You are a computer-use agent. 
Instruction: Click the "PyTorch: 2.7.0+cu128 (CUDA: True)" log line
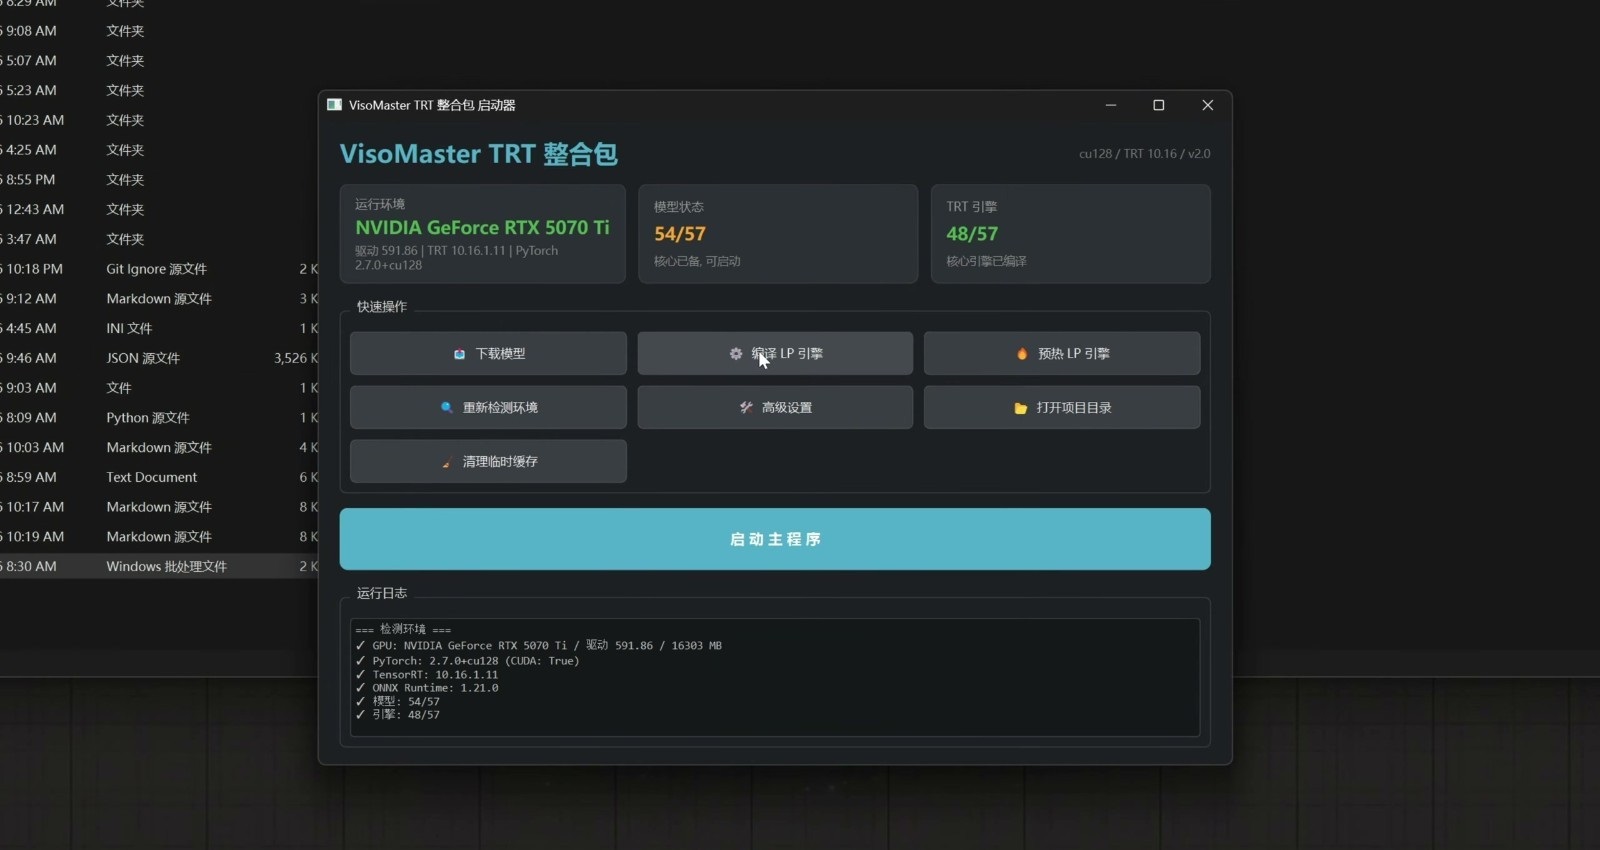point(467,661)
